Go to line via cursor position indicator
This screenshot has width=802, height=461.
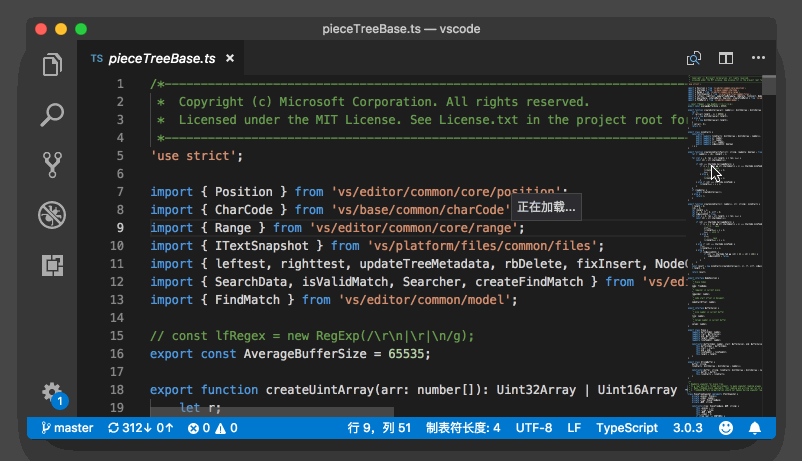pos(379,428)
